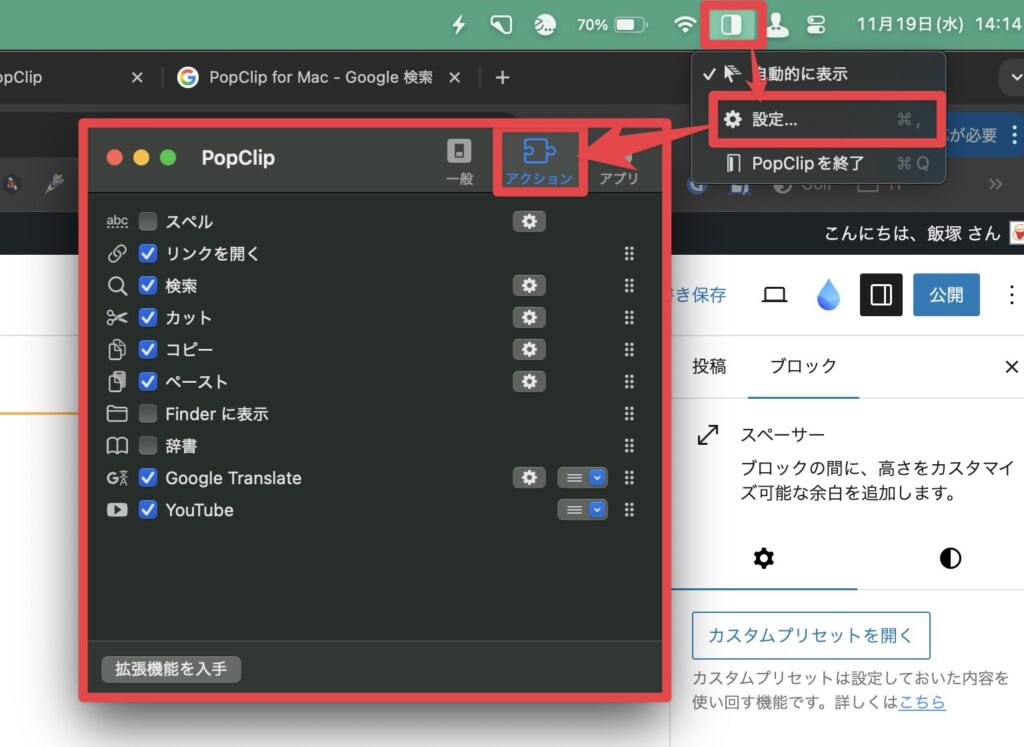Open a new browser tab
Screen dimensions: 1024x747
point(502,78)
